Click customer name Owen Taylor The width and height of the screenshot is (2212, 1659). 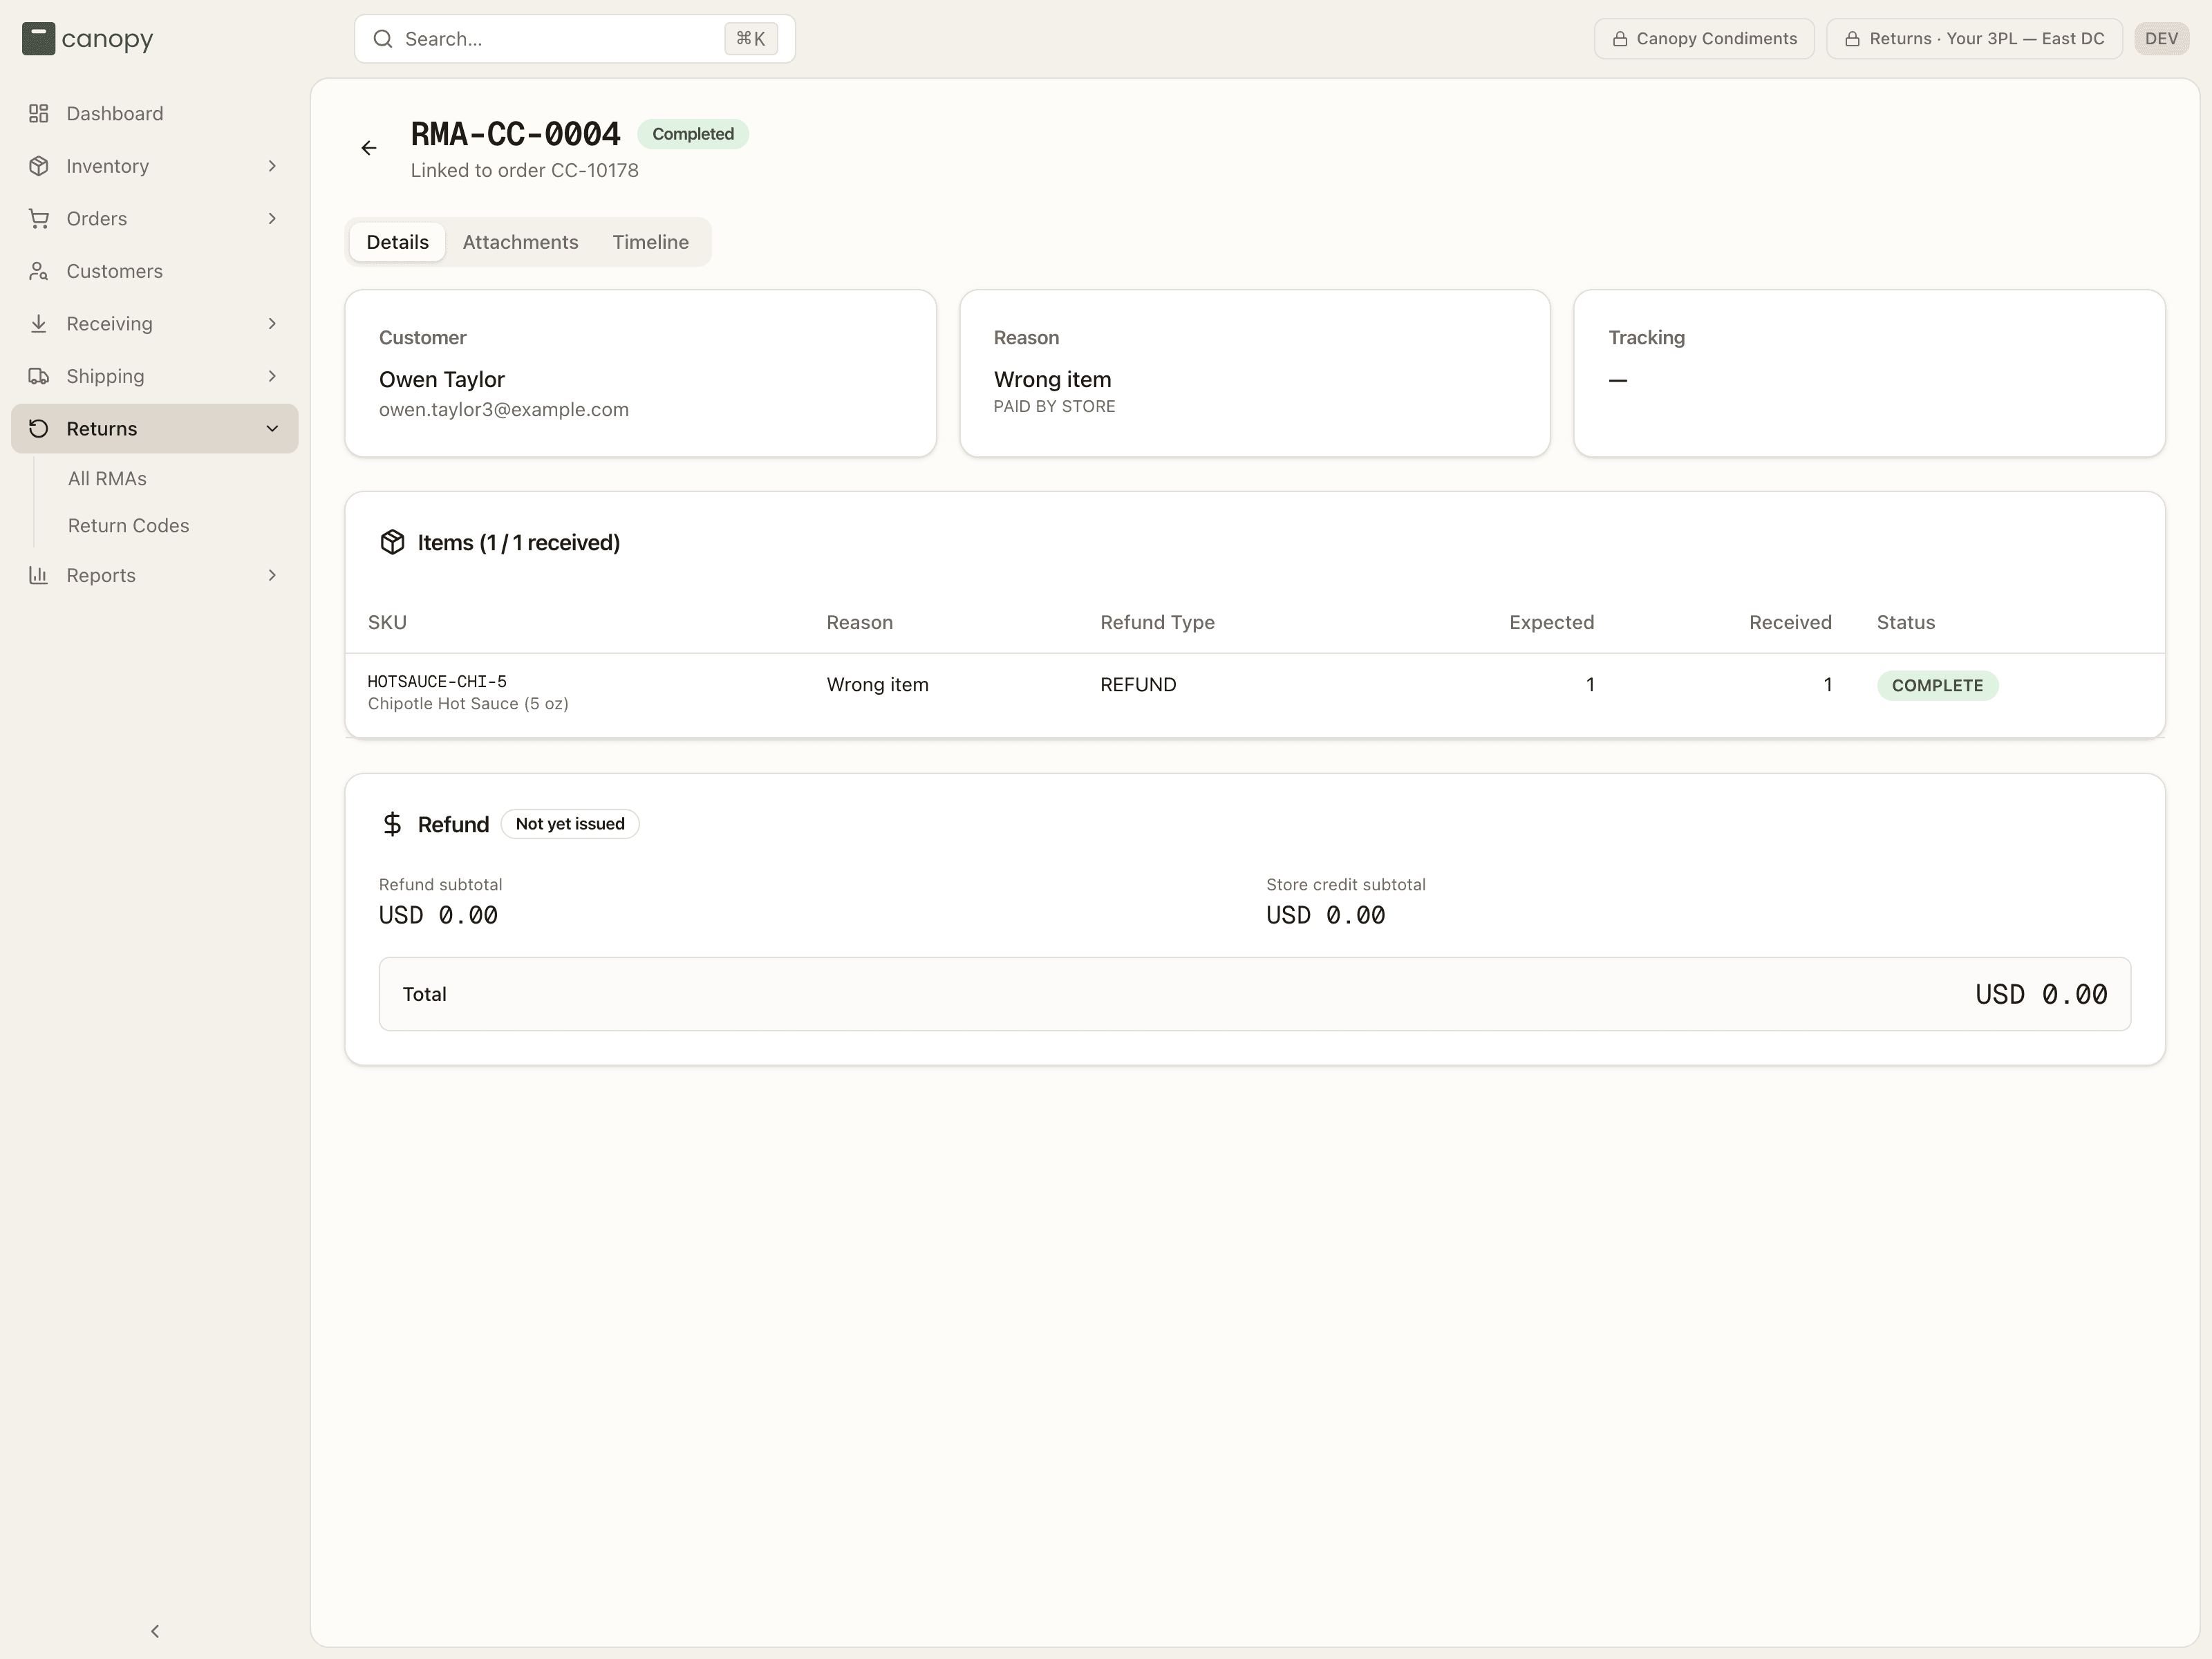(x=442, y=380)
